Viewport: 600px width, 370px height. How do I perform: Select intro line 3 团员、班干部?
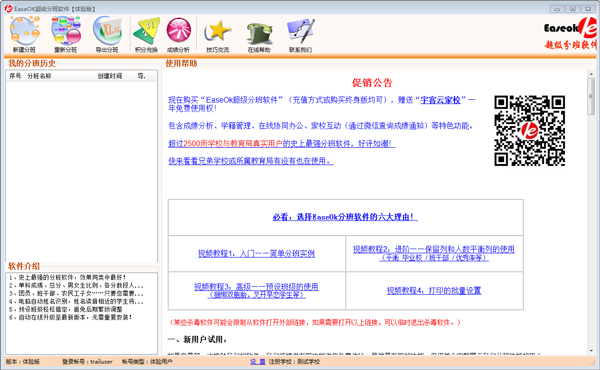(76, 293)
